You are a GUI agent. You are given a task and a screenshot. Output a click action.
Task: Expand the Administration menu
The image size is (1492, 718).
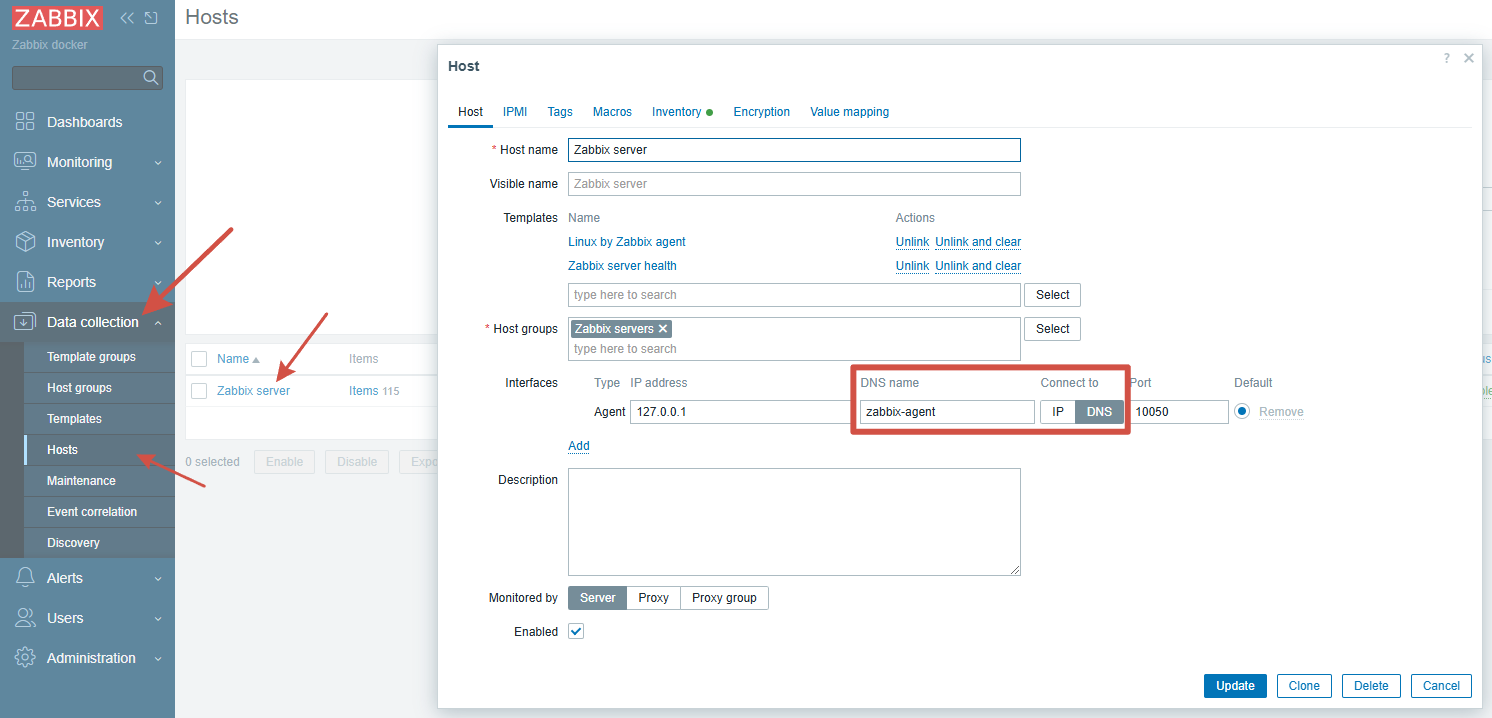tap(157, 658)
